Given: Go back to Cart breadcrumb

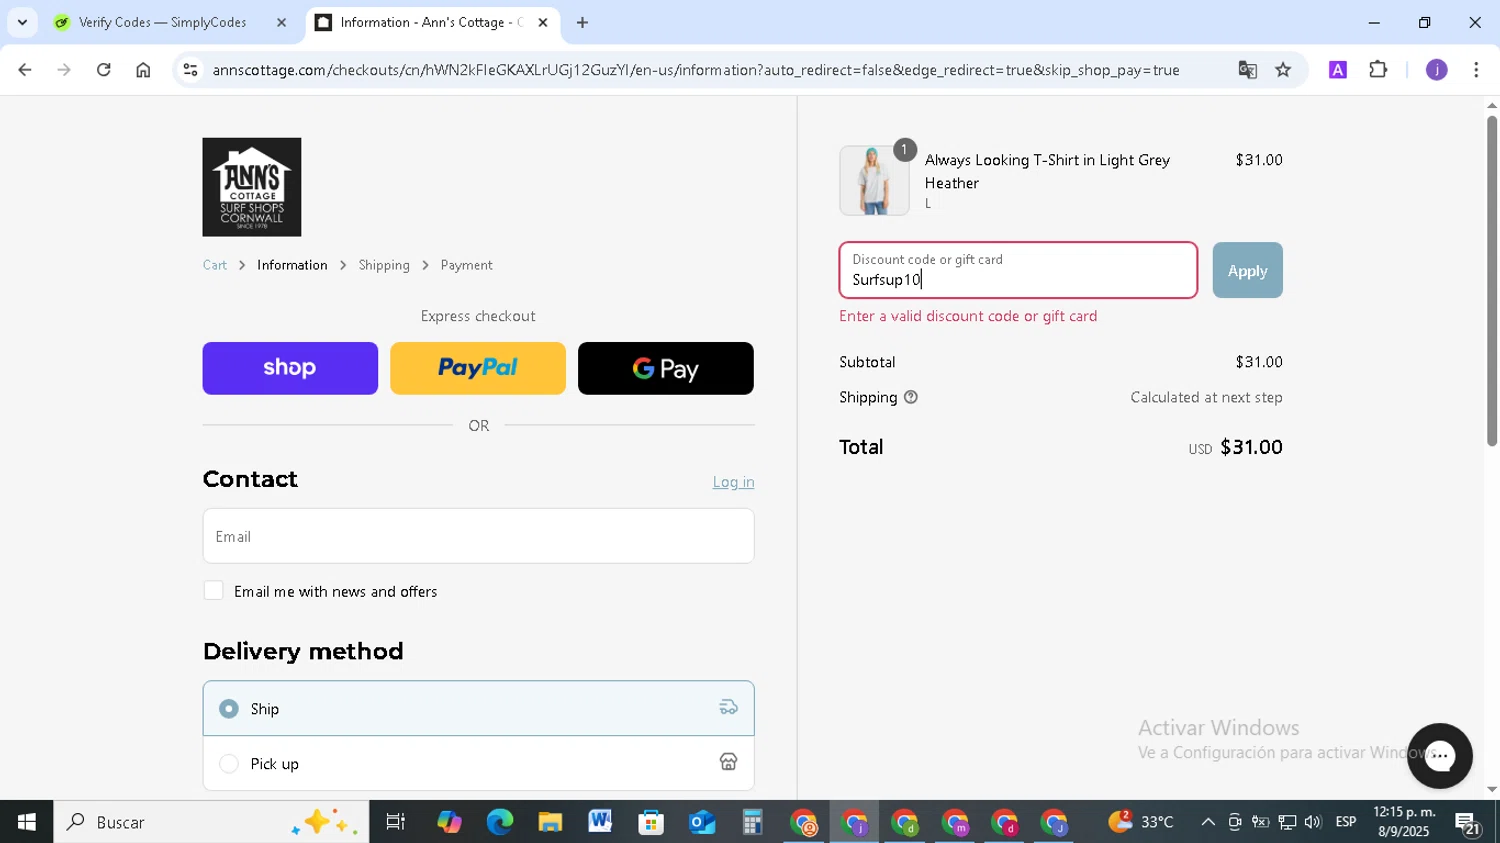Looking at the screenshot, I should pos(215,265).
